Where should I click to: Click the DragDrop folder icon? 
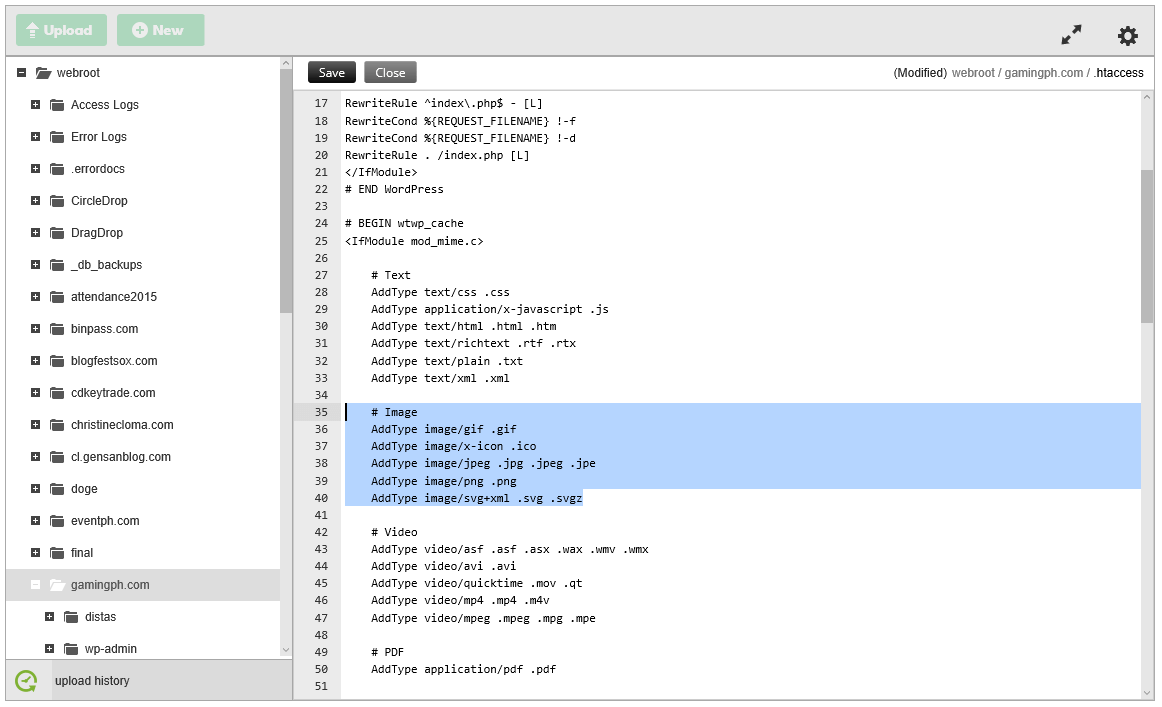point(57,233)
